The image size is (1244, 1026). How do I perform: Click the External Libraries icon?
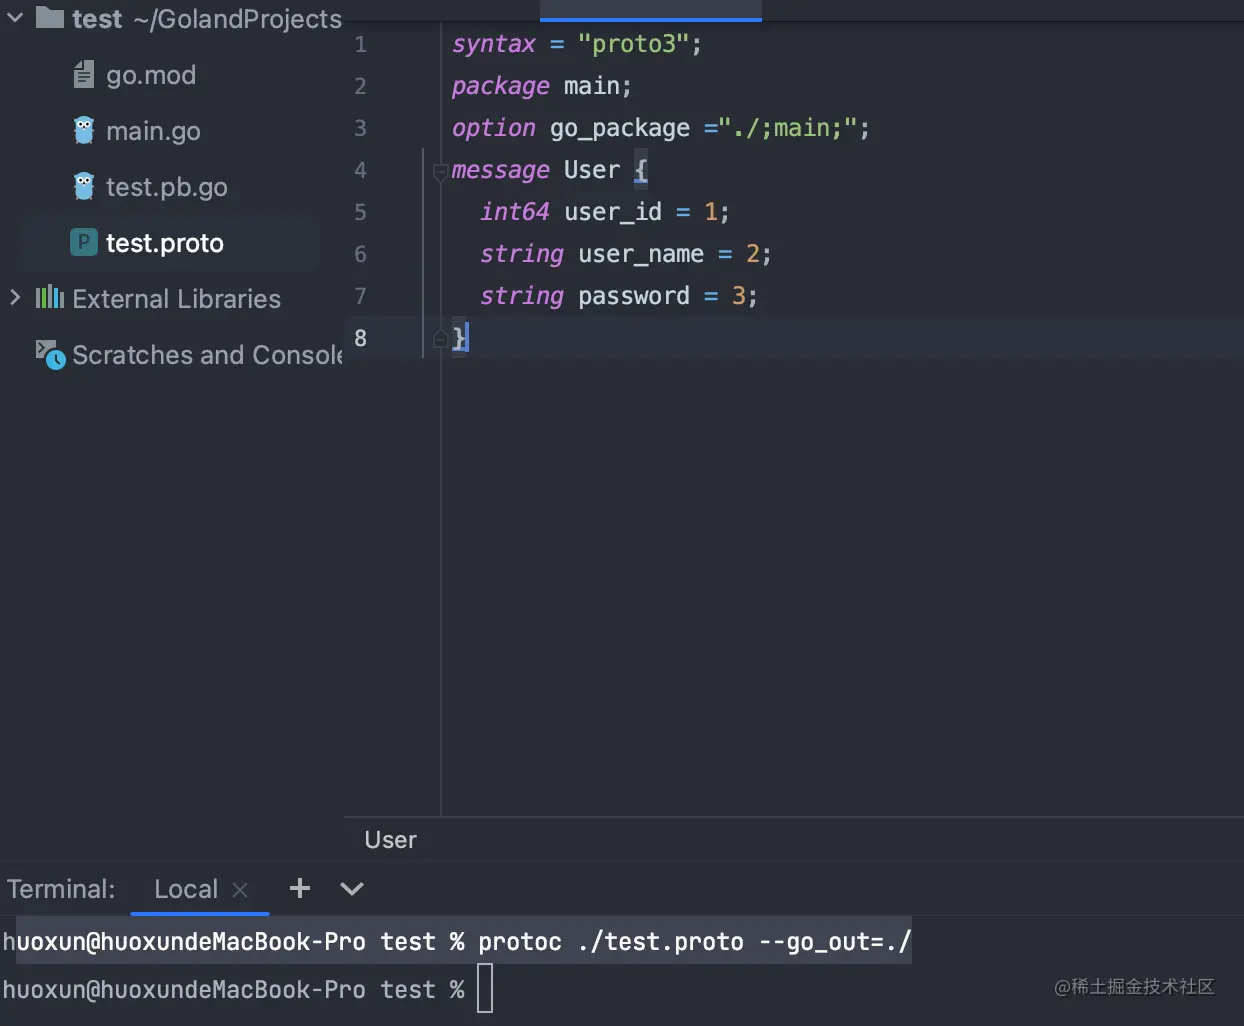50,297
